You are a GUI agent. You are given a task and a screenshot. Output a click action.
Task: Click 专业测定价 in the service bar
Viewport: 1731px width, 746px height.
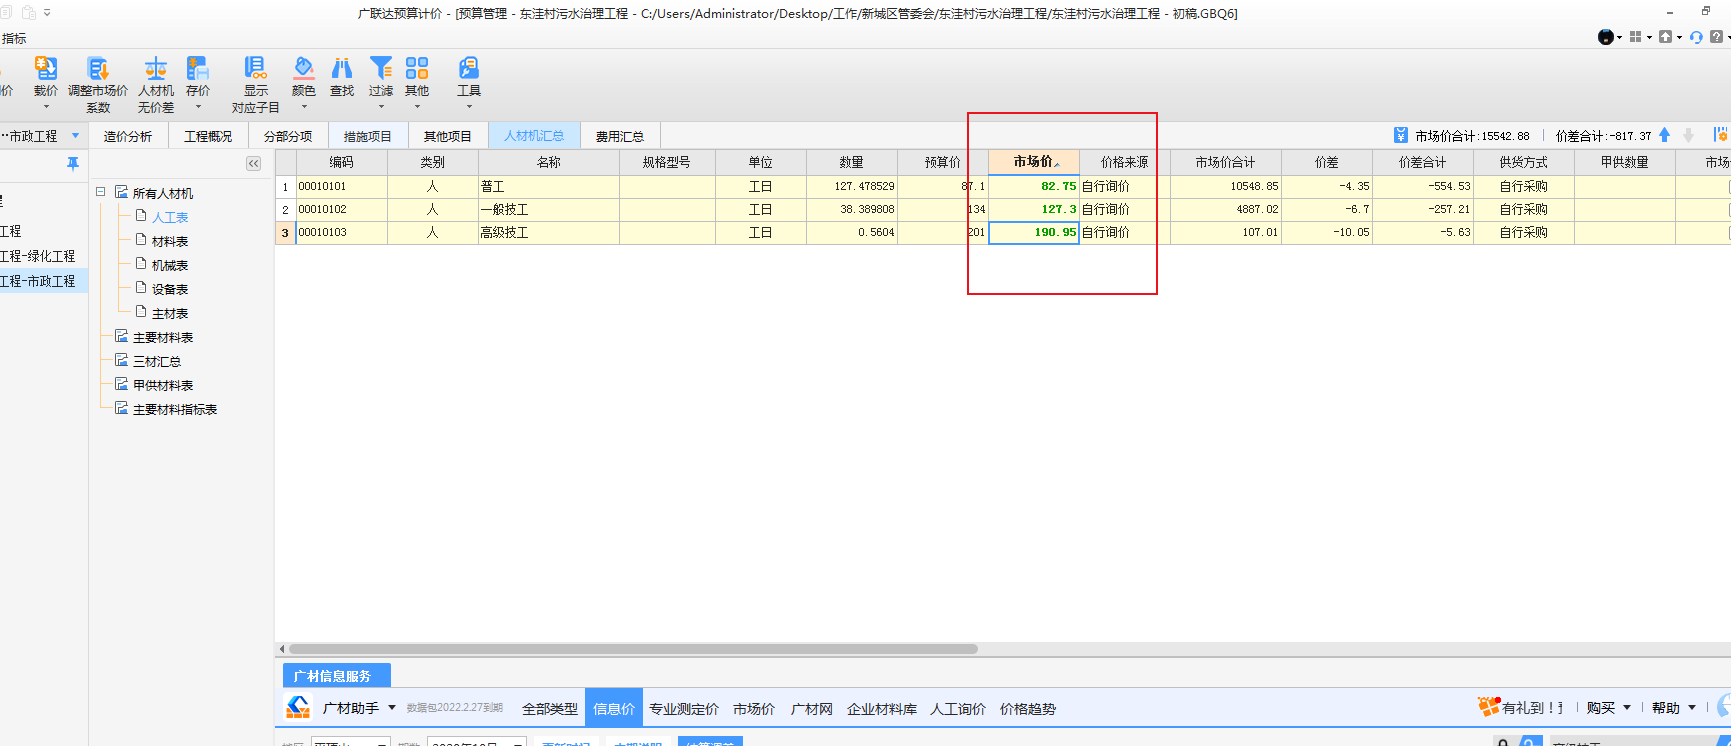click(x=684, y=708)
